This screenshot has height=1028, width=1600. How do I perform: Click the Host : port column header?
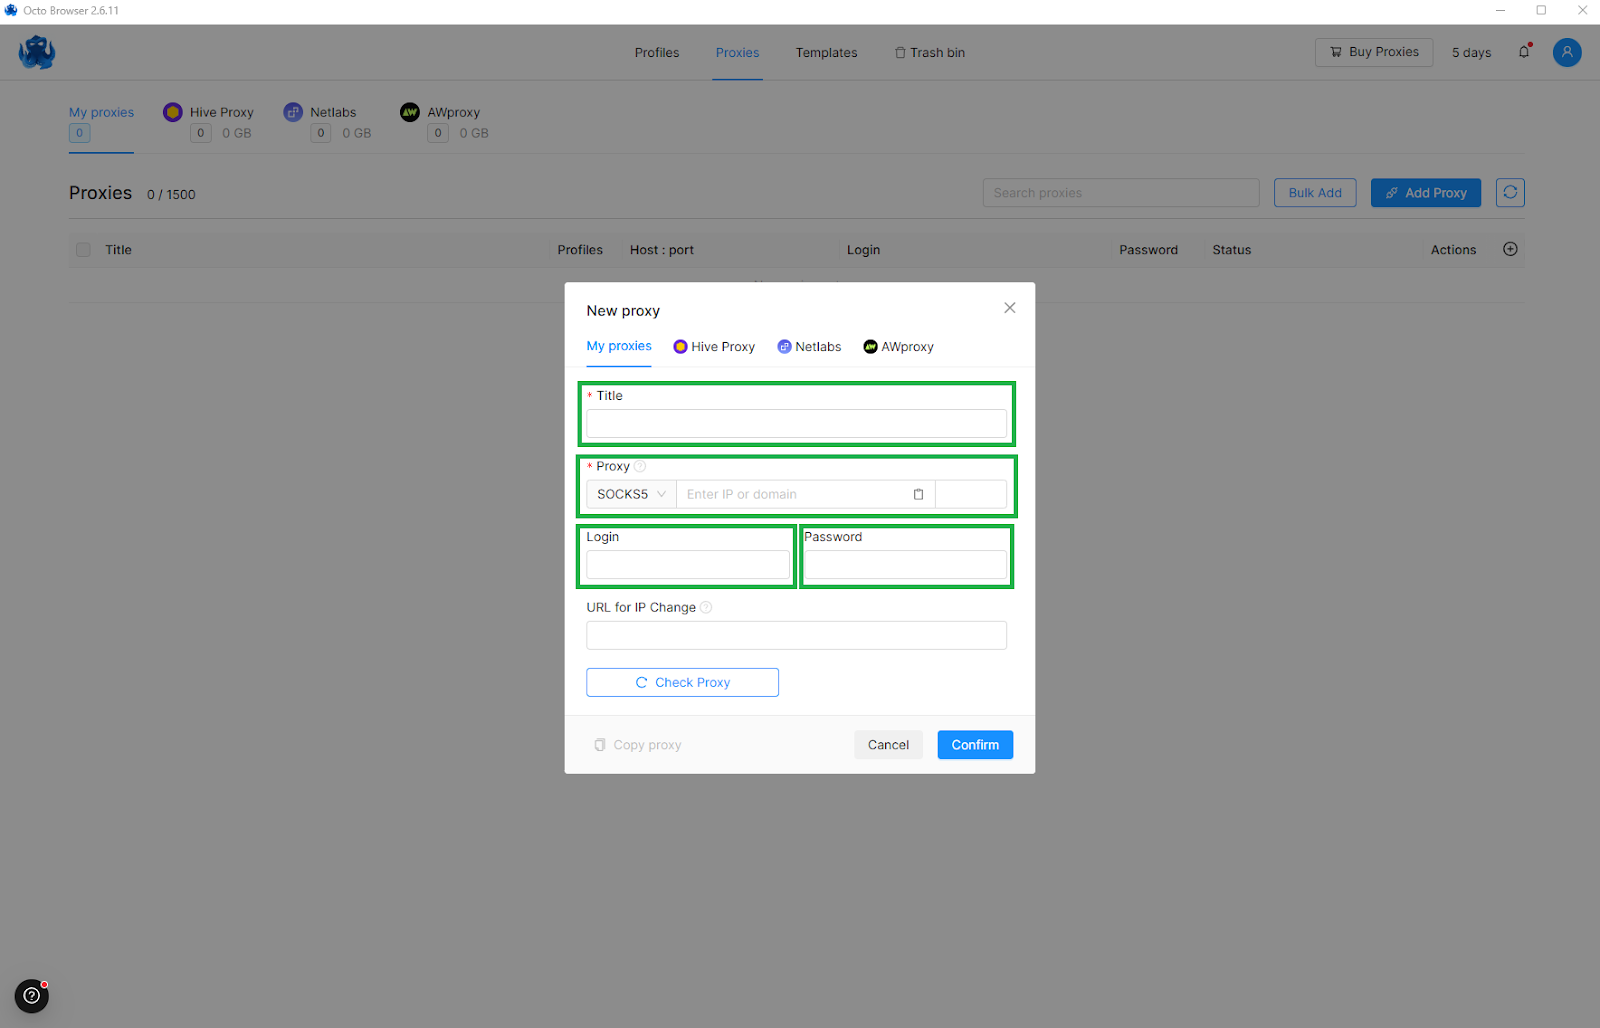coord(662,250)
